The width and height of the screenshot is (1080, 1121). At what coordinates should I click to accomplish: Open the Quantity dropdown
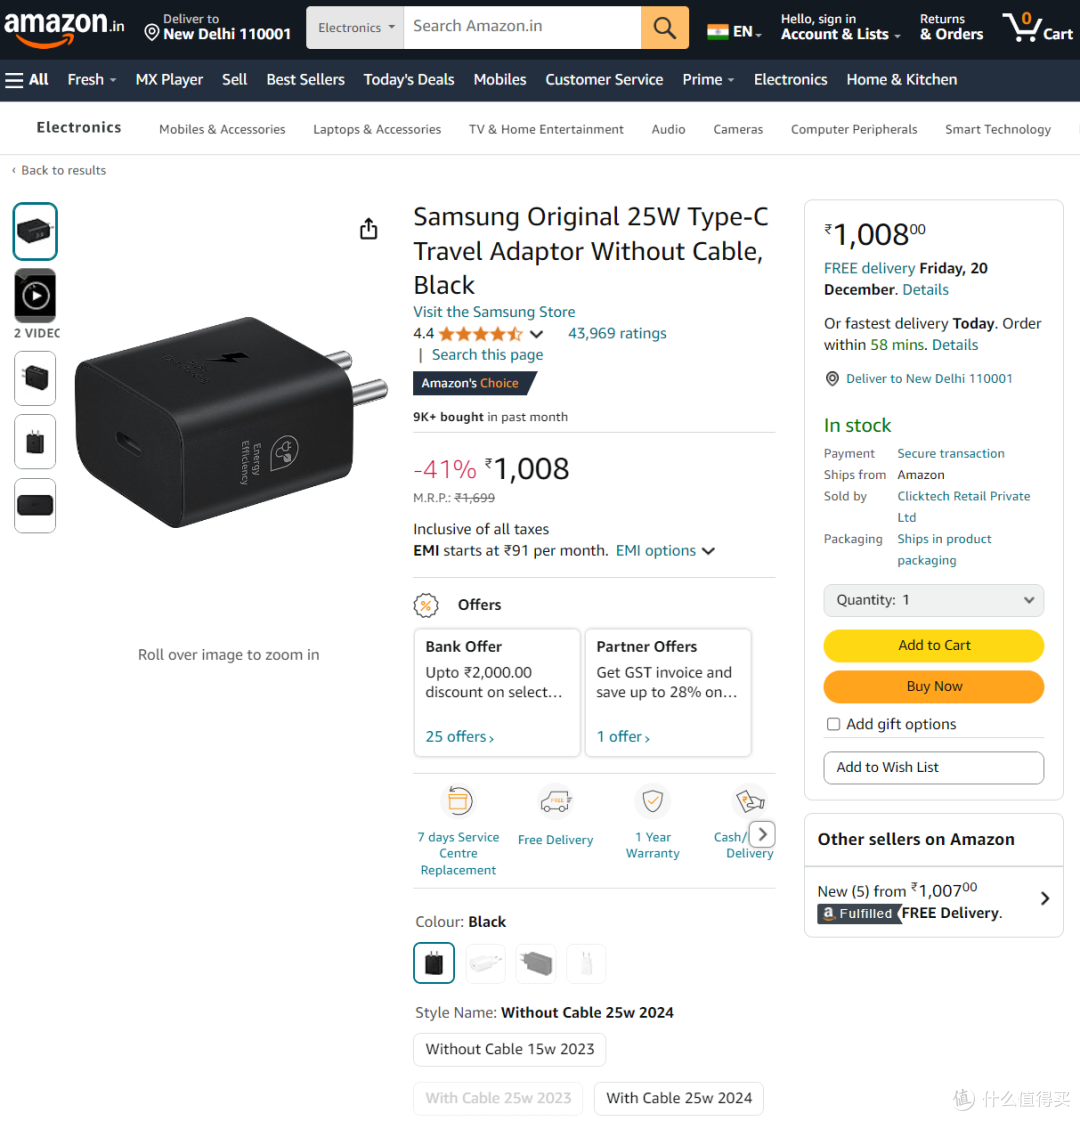click(x=933, y=601)
